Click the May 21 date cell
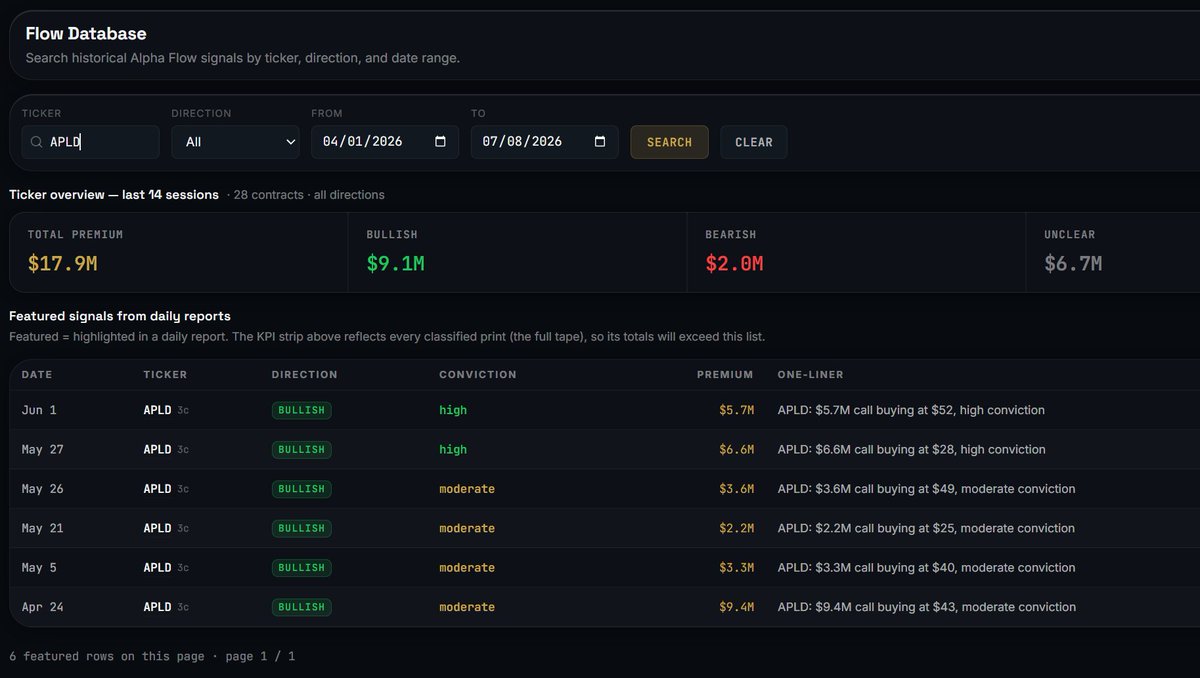1200x678 pixels. pos(43,528)
